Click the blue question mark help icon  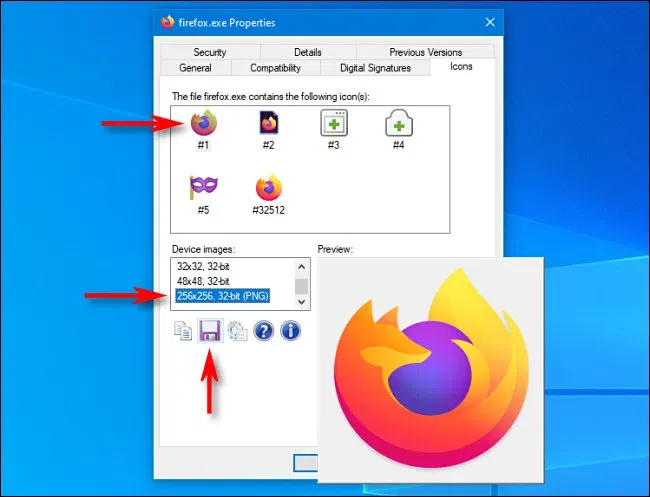point(264,330)
